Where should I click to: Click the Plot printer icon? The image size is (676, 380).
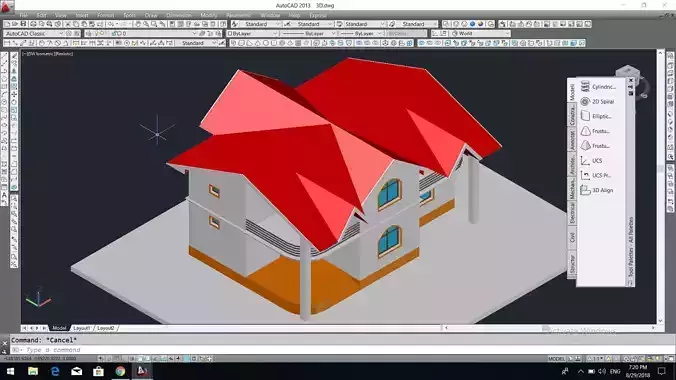33,24
